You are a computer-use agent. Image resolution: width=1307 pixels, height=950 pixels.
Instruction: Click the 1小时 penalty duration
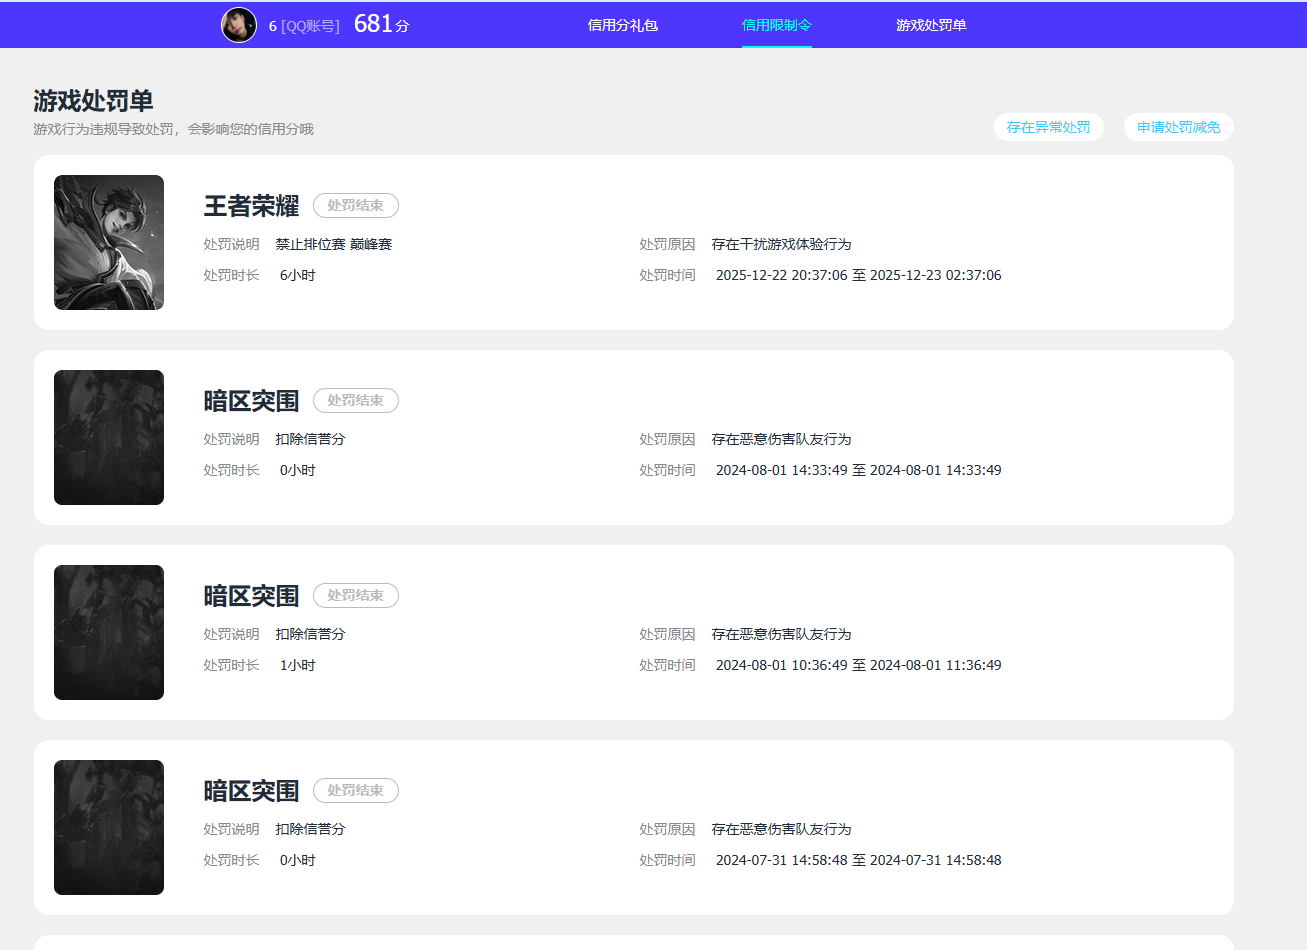tap(298, 665)
